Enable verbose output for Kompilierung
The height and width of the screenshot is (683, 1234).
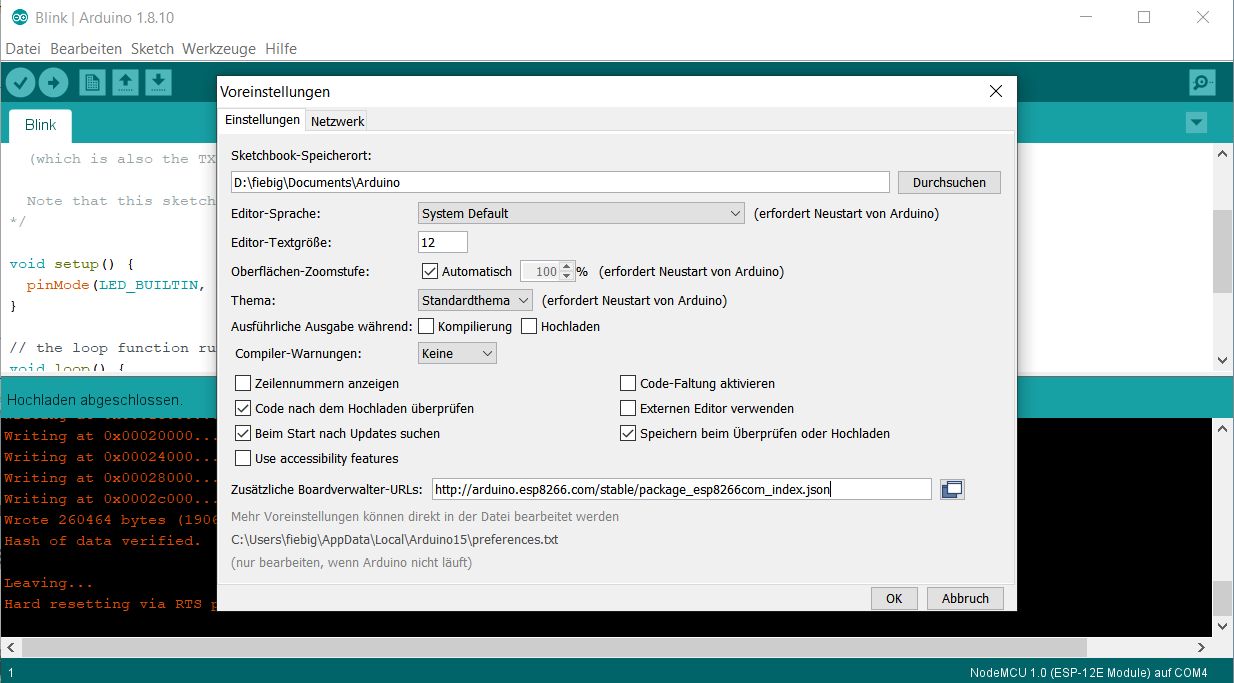coord(426,326)
